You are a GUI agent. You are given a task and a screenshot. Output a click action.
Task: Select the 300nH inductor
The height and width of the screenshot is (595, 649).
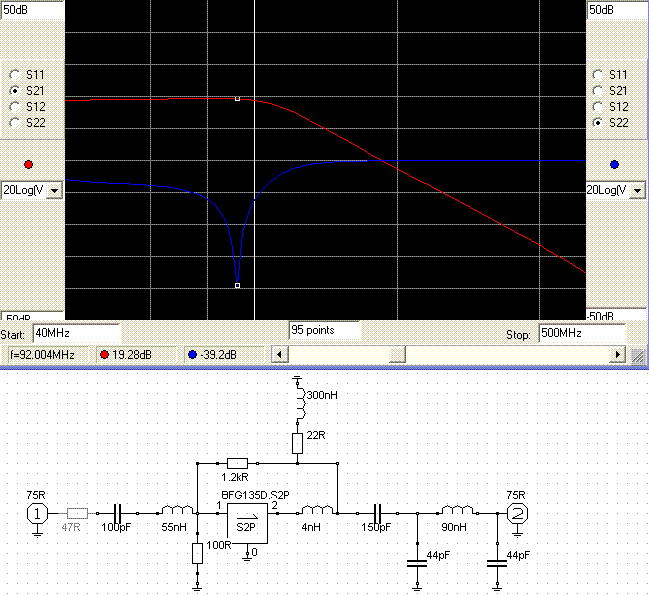(x=301, y=403)
